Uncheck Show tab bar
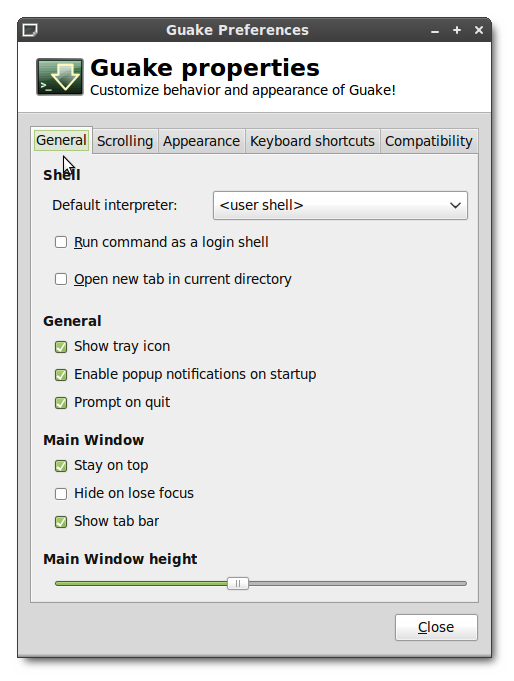The image size is (514, 681). [61, 521]
